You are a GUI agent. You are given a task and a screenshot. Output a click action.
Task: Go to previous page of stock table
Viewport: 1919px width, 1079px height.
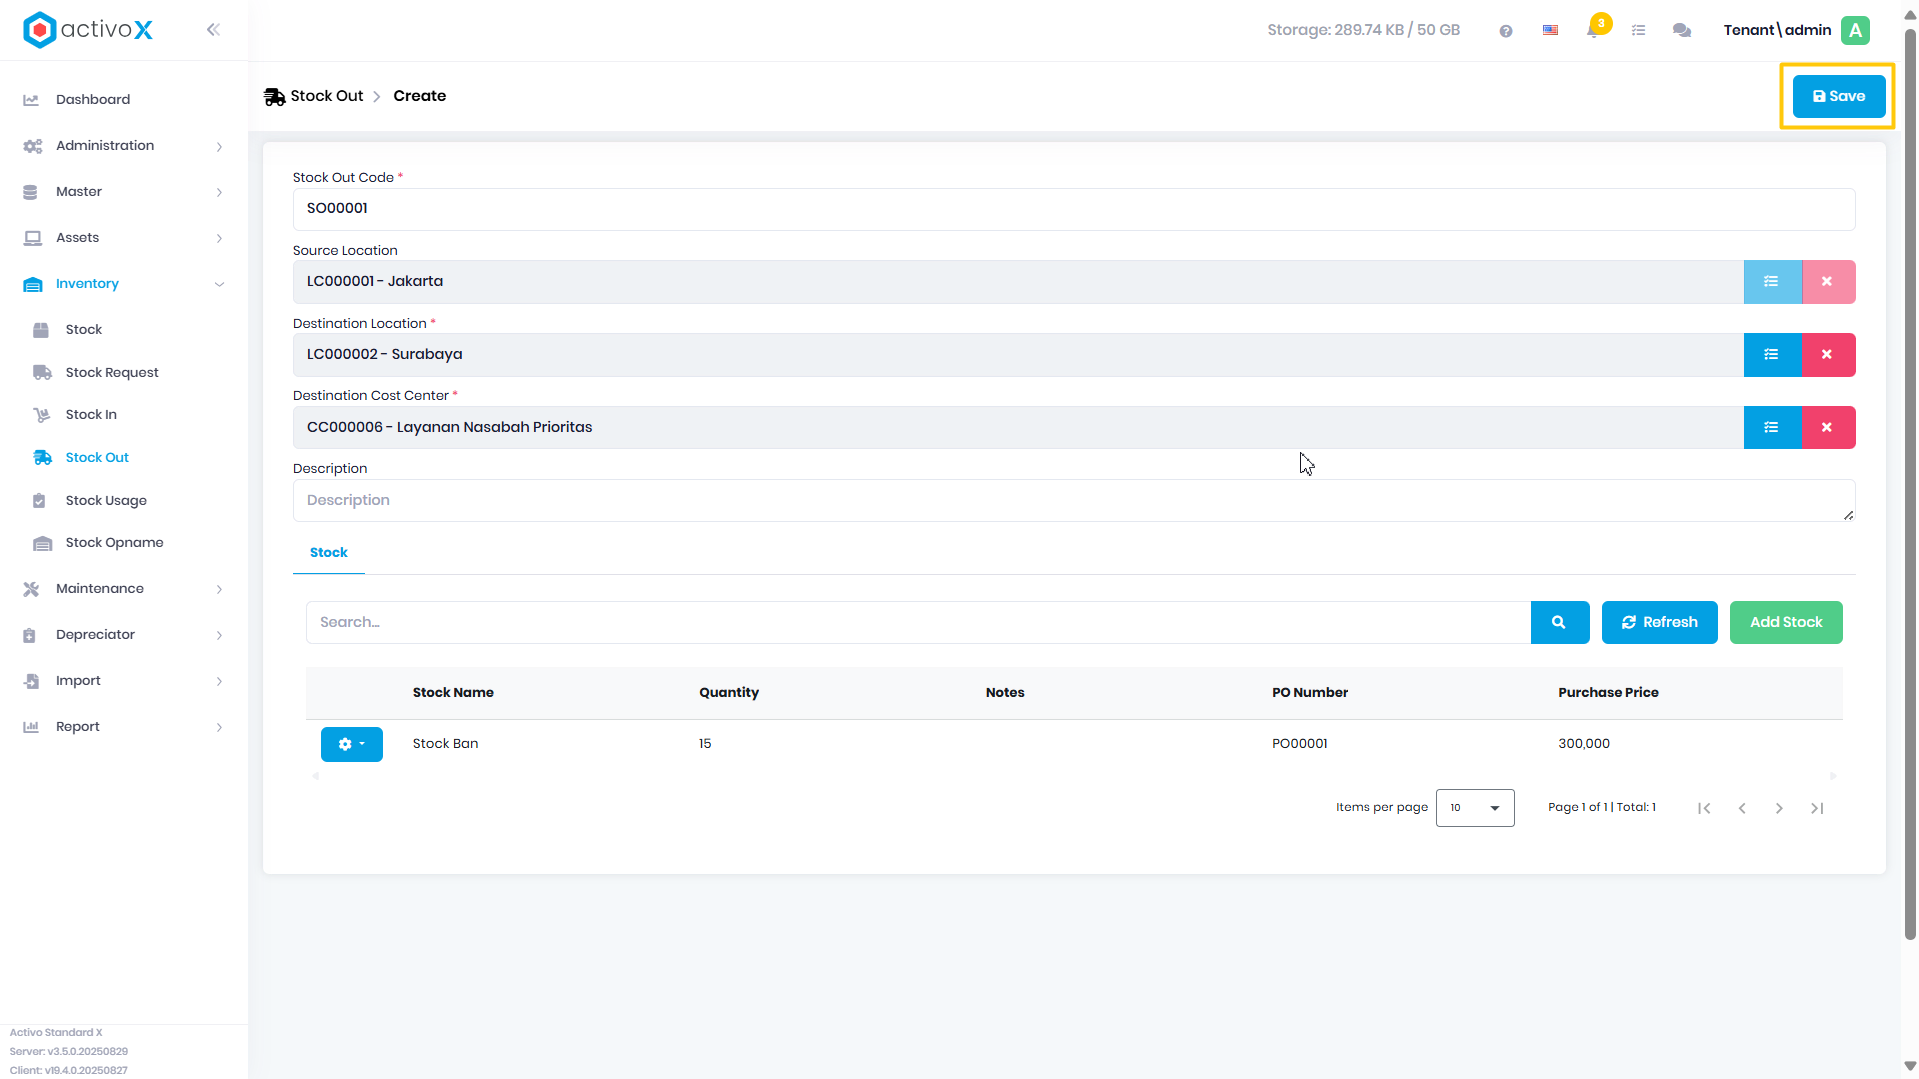[x=1742, y=808]
